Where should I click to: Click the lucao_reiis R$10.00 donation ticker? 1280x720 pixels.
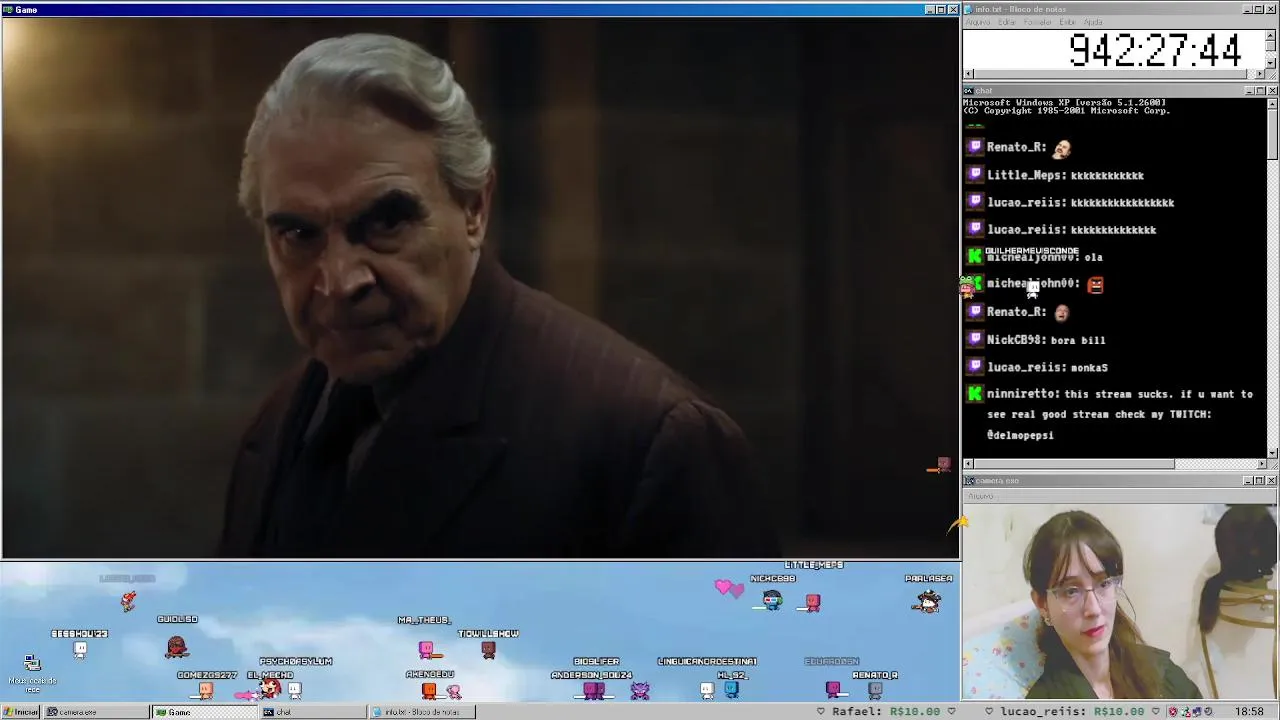[x=1072, y=712]
